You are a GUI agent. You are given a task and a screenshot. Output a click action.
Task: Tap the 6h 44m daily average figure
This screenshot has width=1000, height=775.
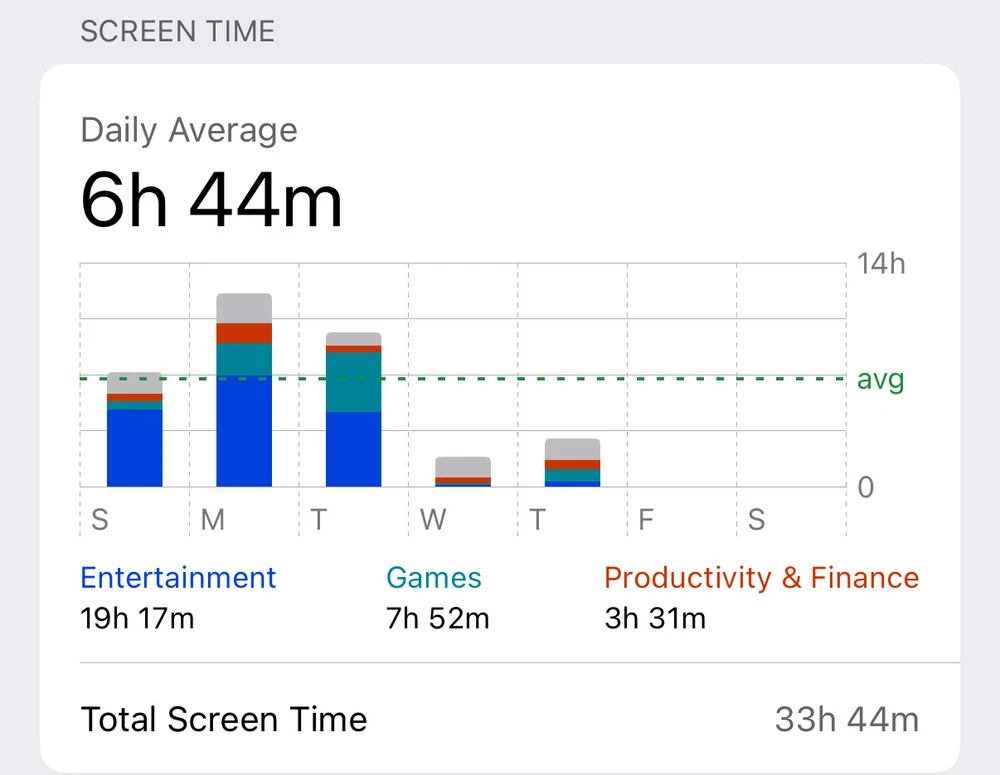click(x=211, y=200)
